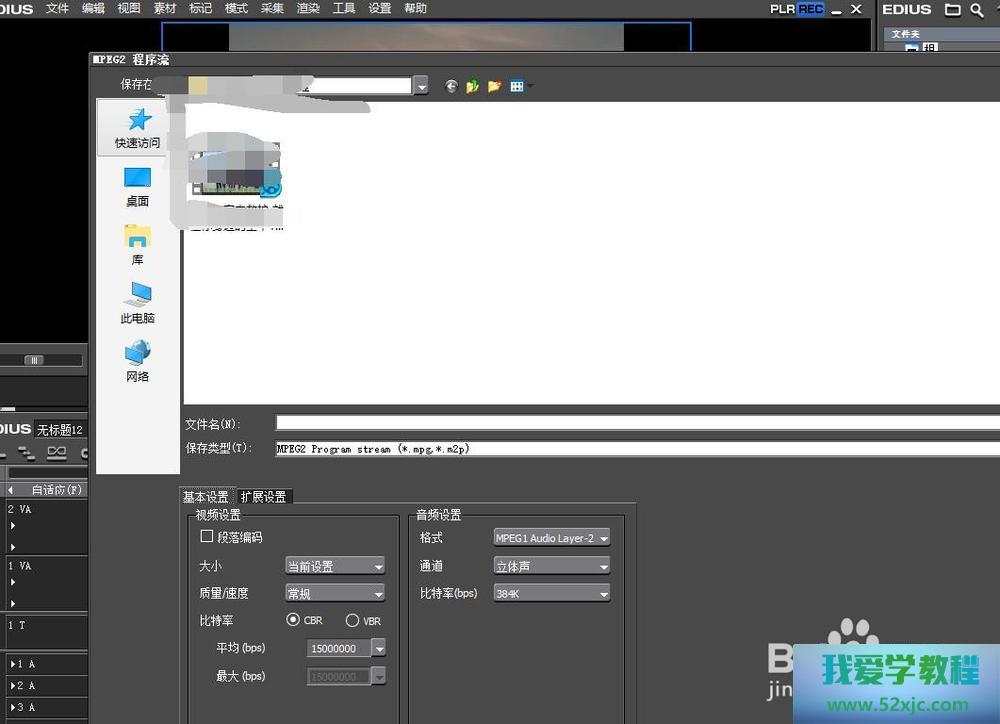The width and height of the screenshot is (1000, 724).
Task: Expand the 质量/速度 quality dropdown
Action: [335, 594]
